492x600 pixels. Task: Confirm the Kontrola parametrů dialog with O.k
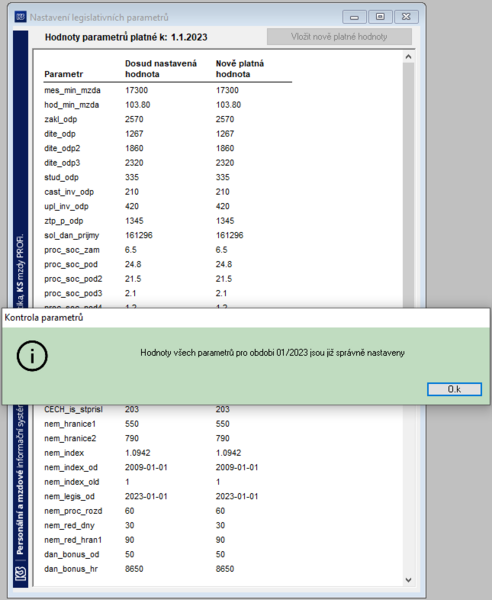tap(454, 389)
